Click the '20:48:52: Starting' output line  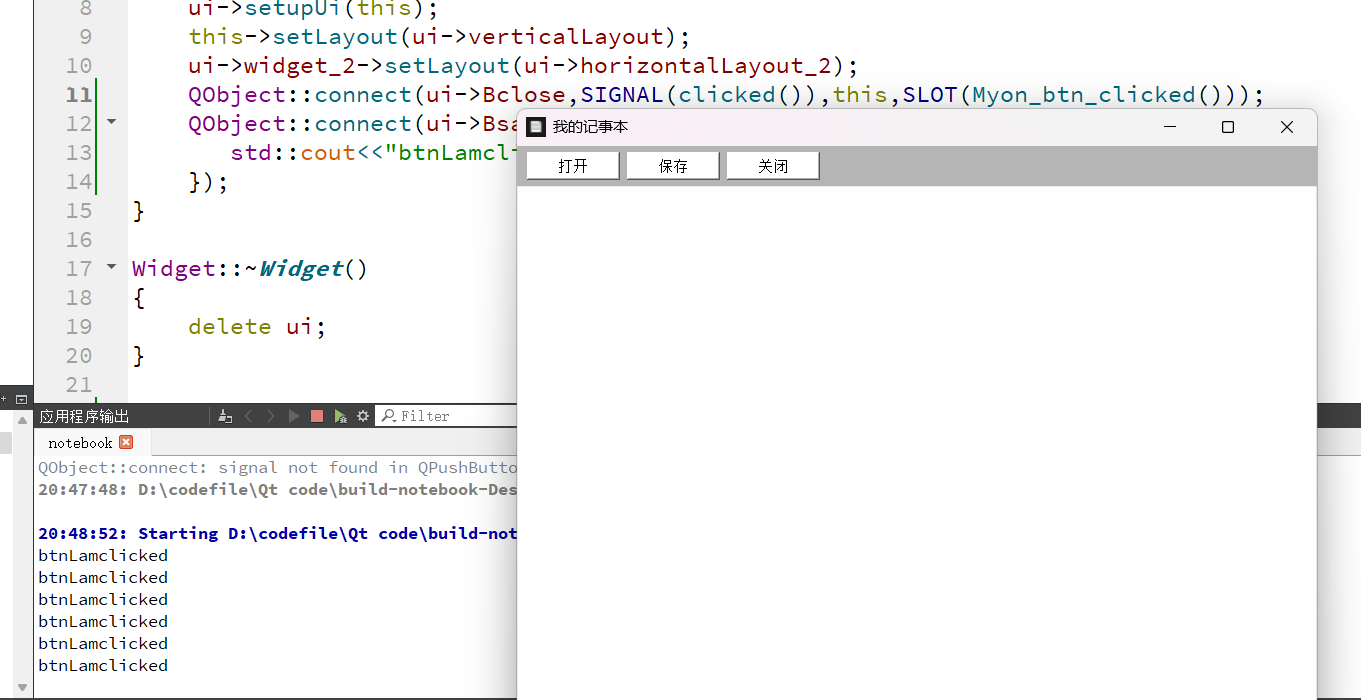pyautogui.click(x=278, y=533)
